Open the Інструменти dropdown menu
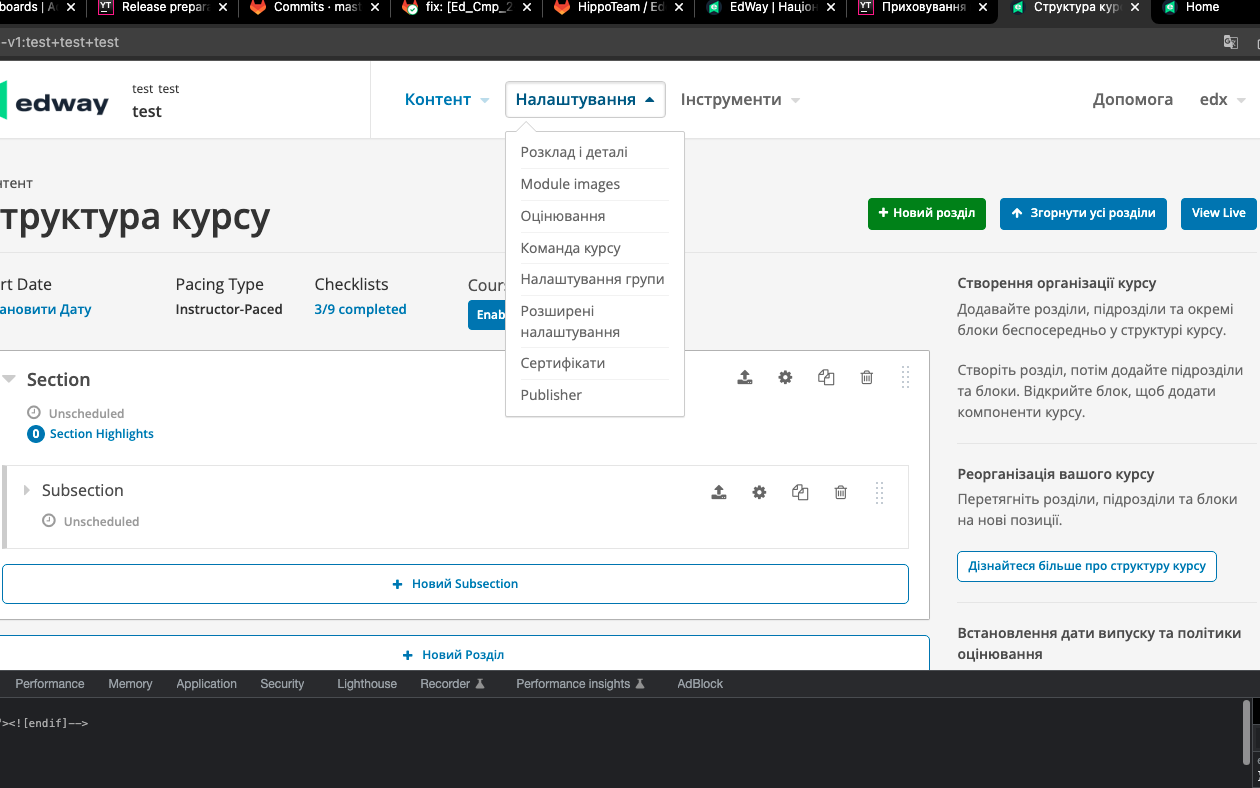The image size is (1260, 788). 740,100
